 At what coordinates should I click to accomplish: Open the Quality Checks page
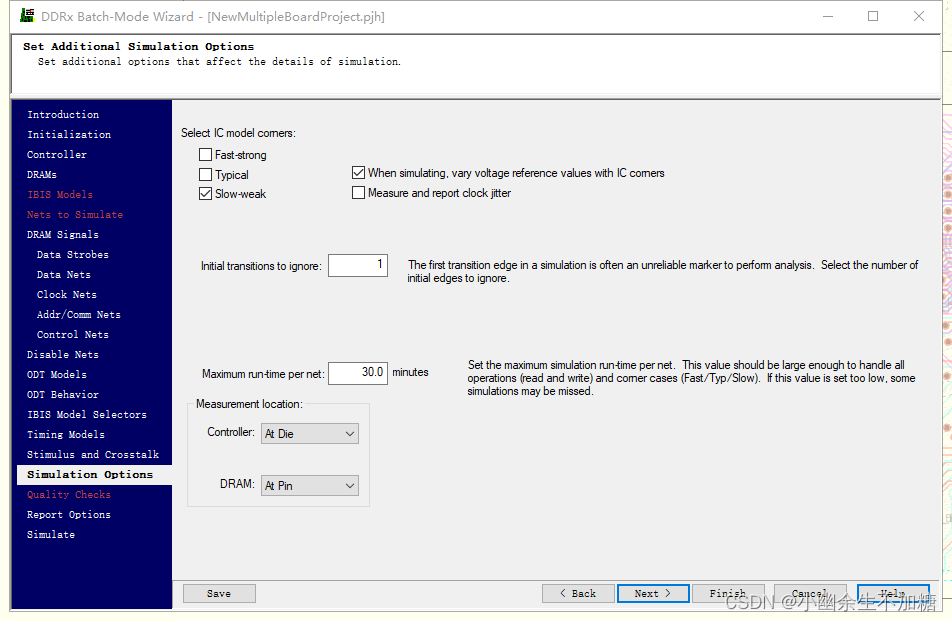[69, 495]
